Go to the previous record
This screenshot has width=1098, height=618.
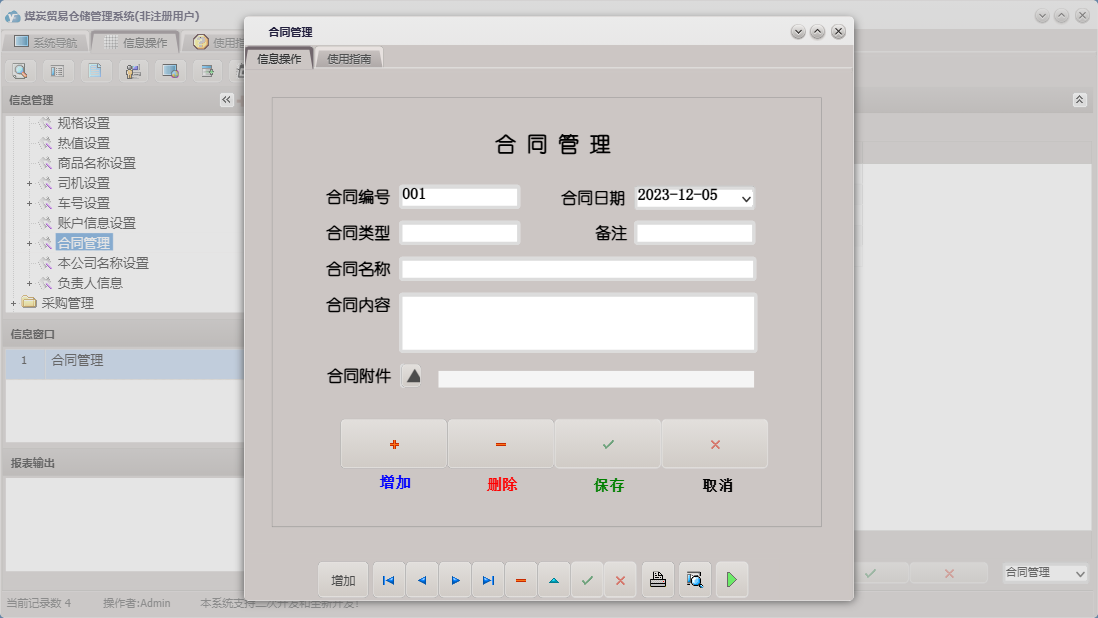coord(421,580)
